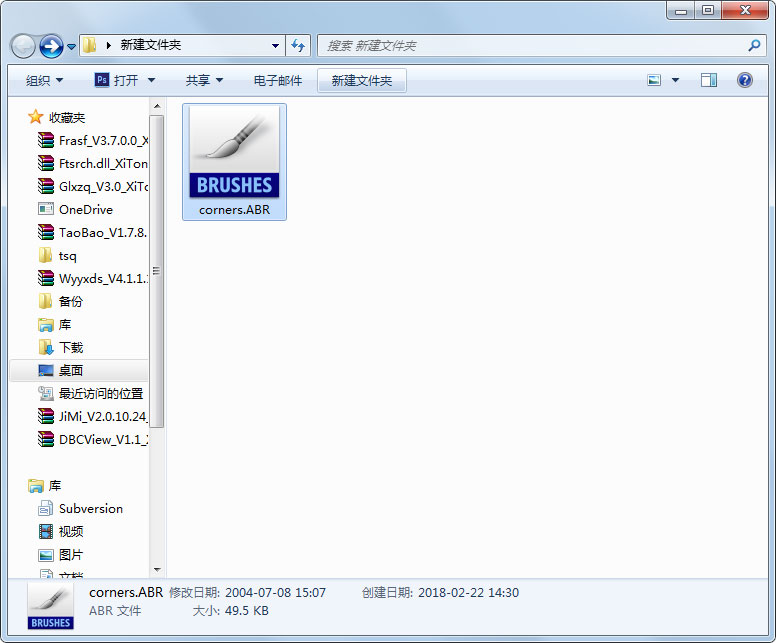Expand the 打开 dropdown arrow
776x643 pixels.
click(151, 80)
